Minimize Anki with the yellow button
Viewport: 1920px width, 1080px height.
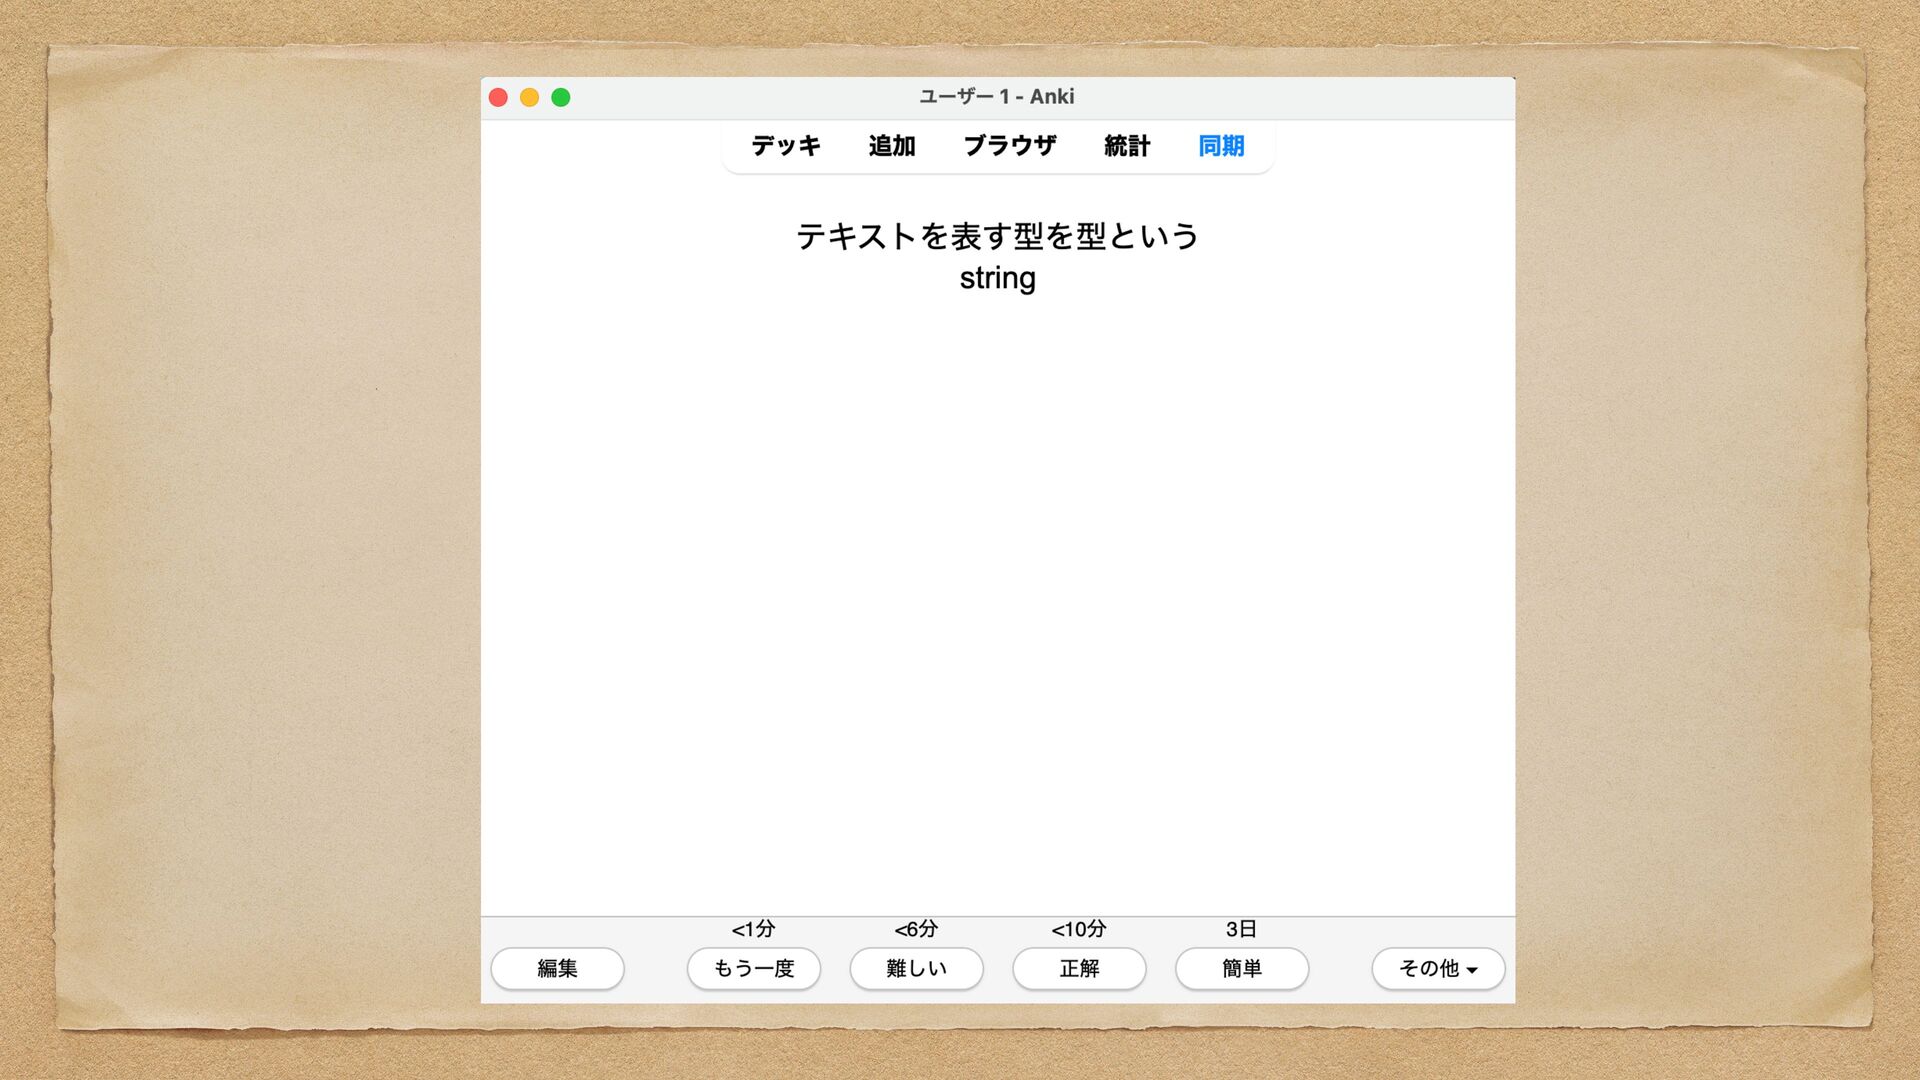tap(529, 97)
